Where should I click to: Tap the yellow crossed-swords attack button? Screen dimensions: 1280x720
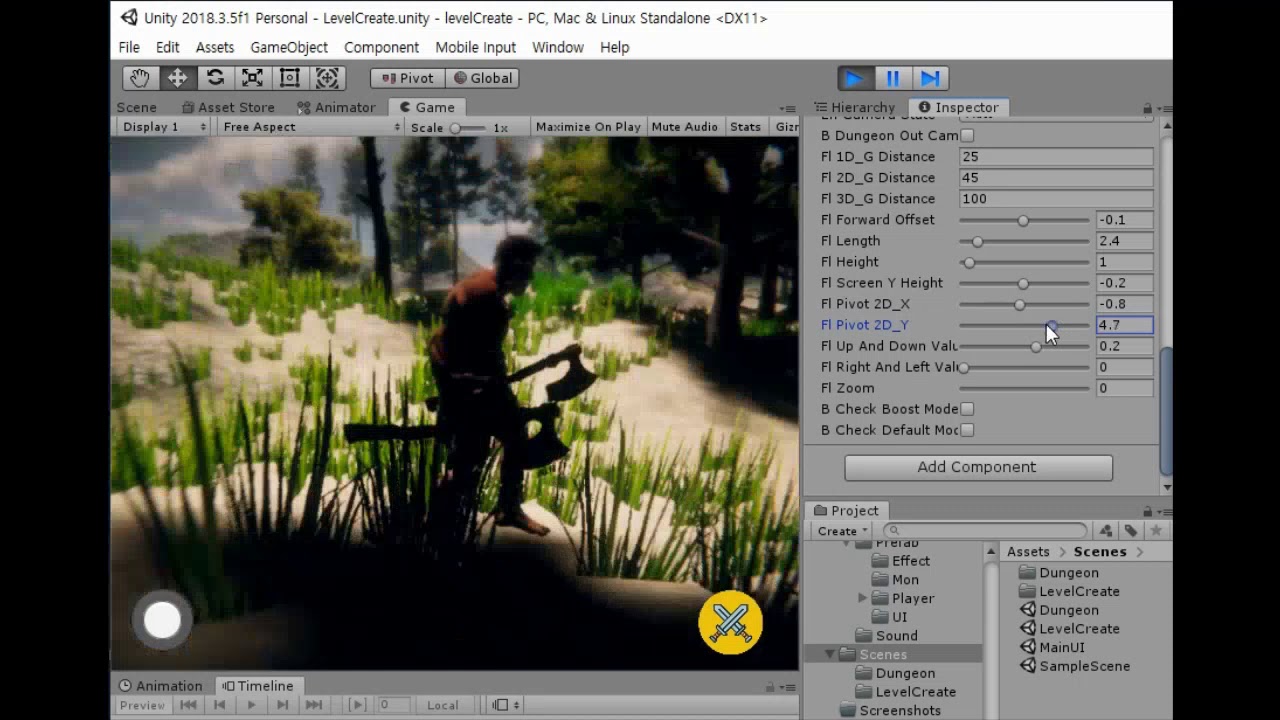730,623
